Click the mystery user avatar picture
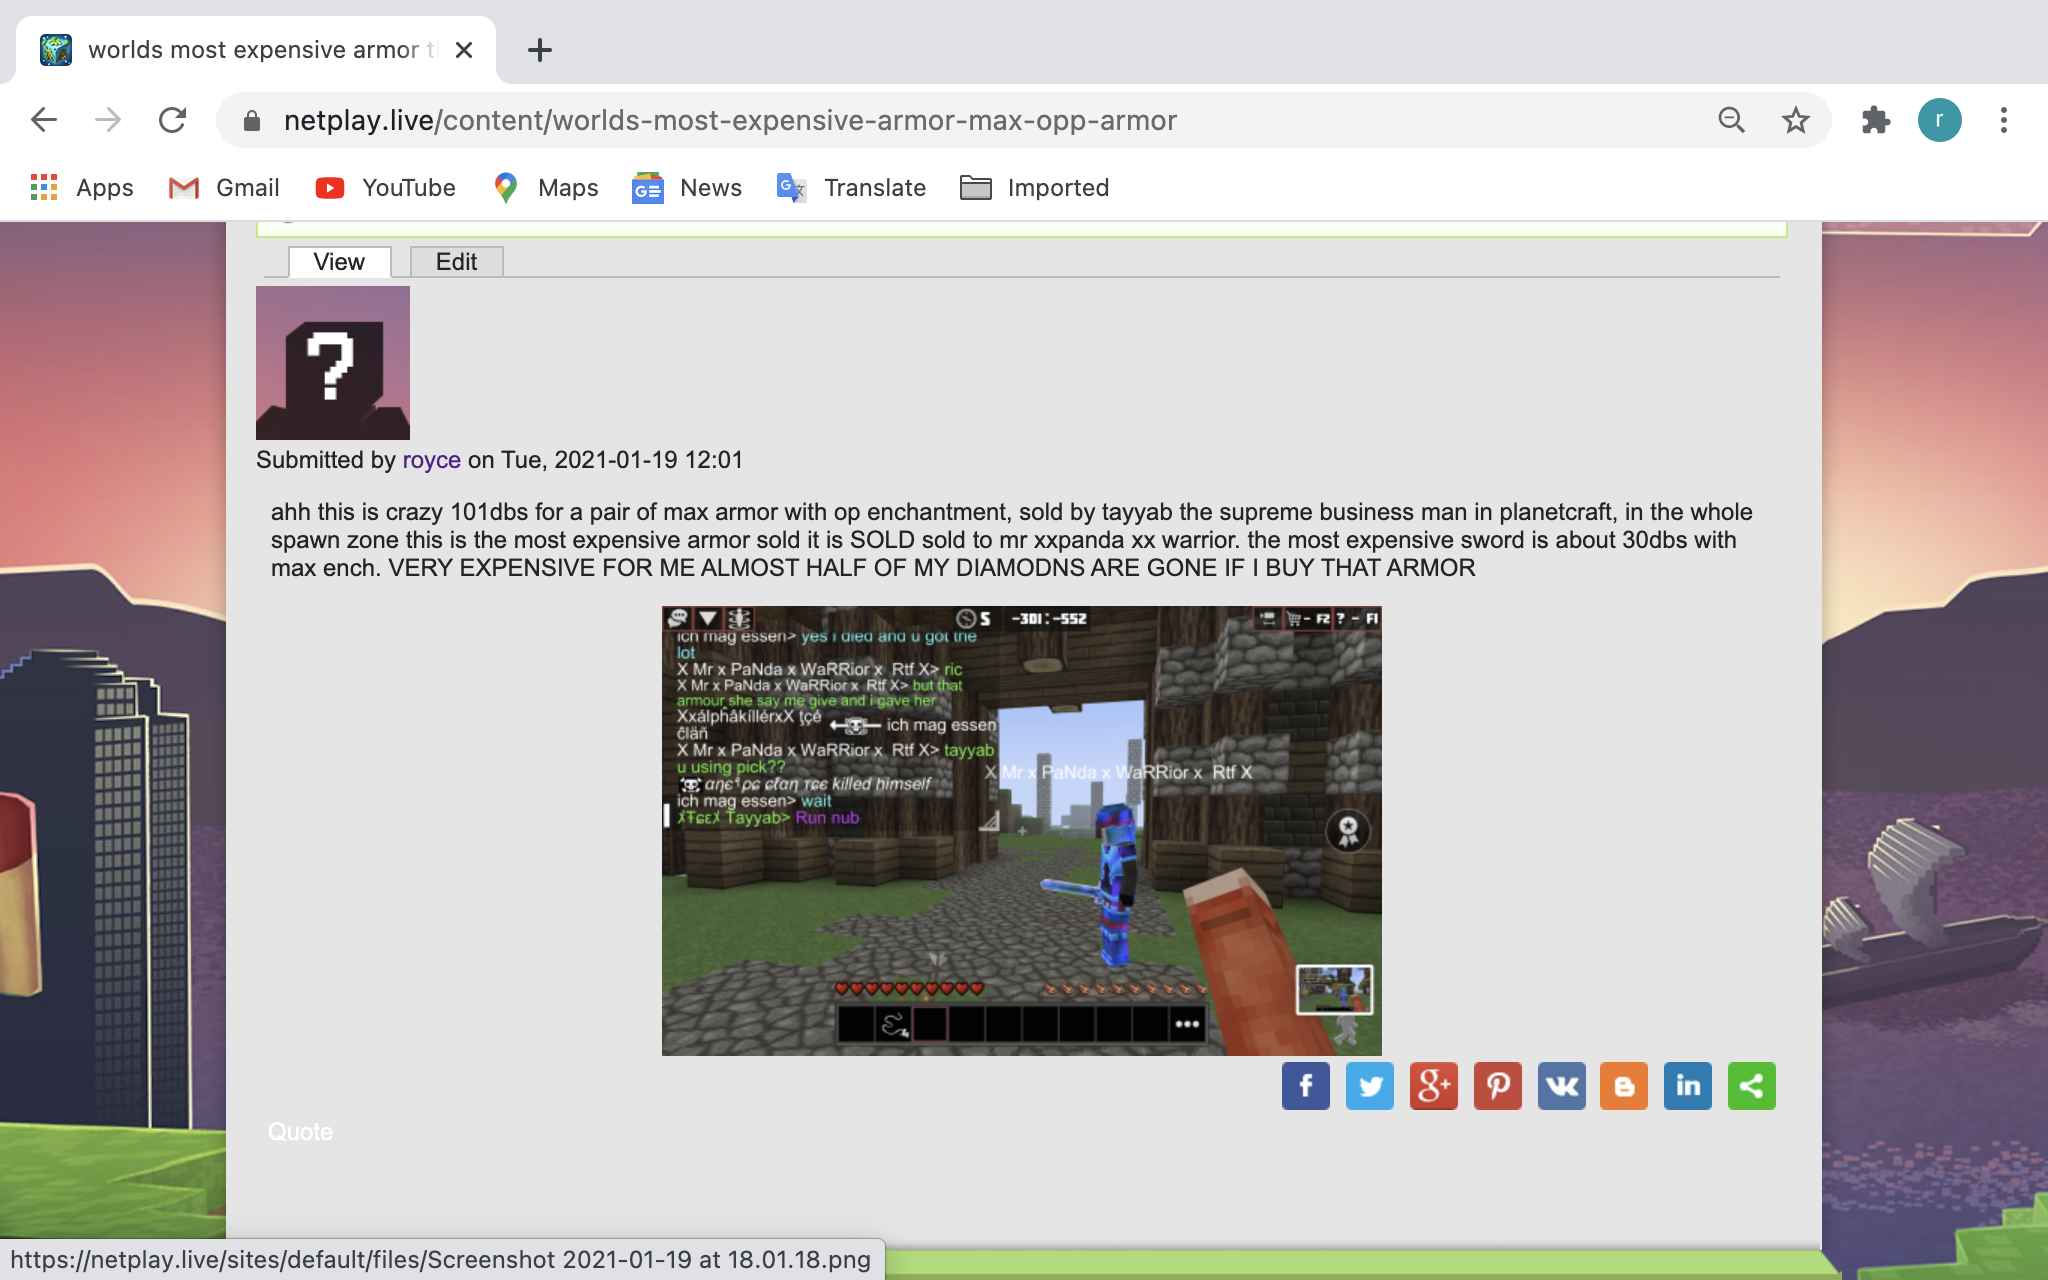Screen dimensions: 2048x1280 click(x=333, y=363)
